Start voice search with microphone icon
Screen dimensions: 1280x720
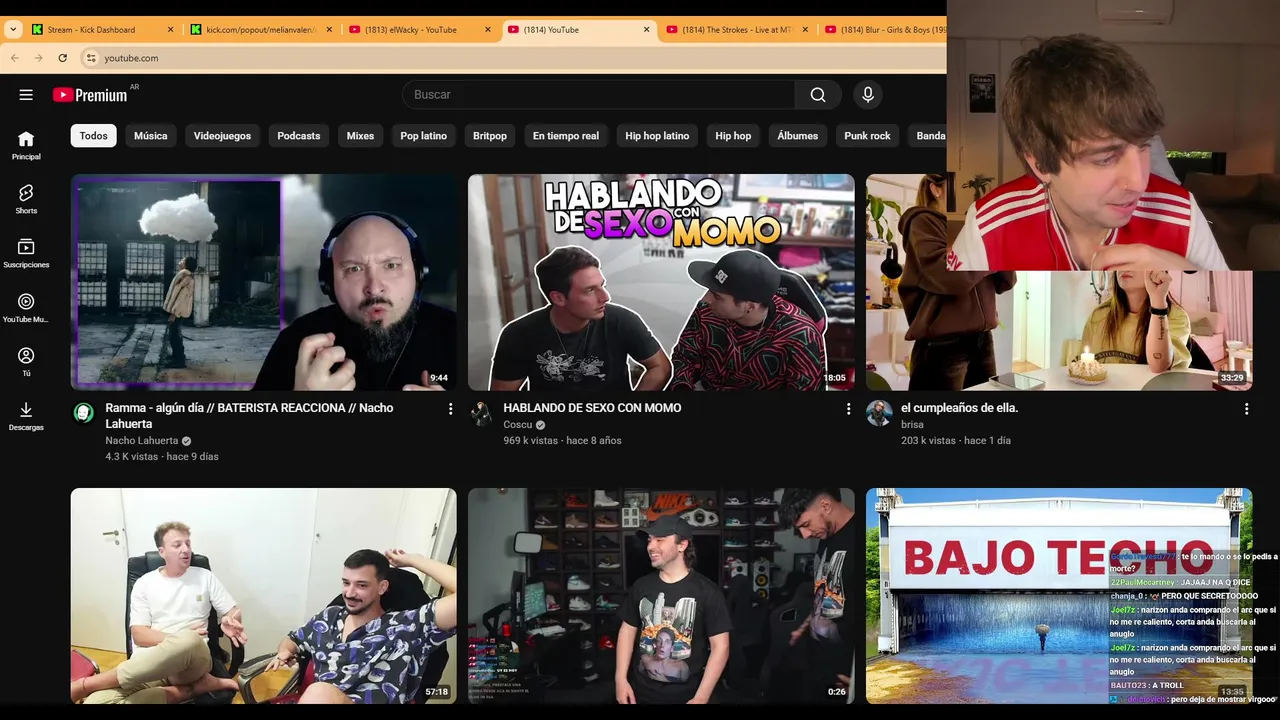[x=868, y=95]
